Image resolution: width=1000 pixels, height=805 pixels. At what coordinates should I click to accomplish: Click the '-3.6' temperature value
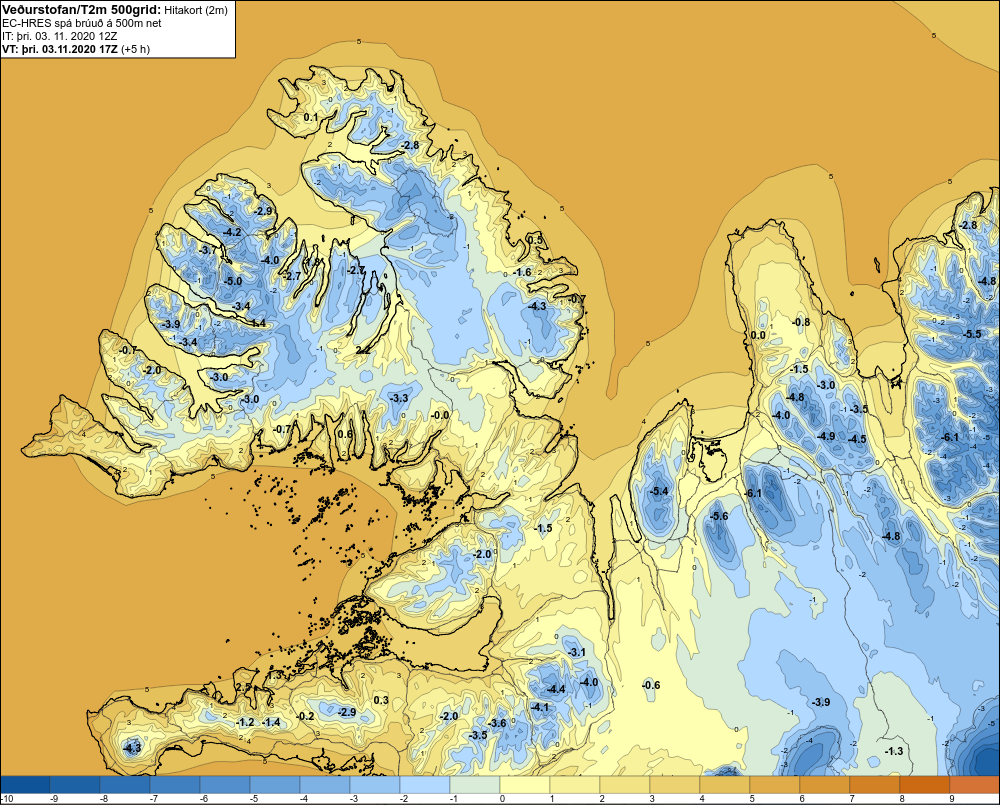[497, 723]
